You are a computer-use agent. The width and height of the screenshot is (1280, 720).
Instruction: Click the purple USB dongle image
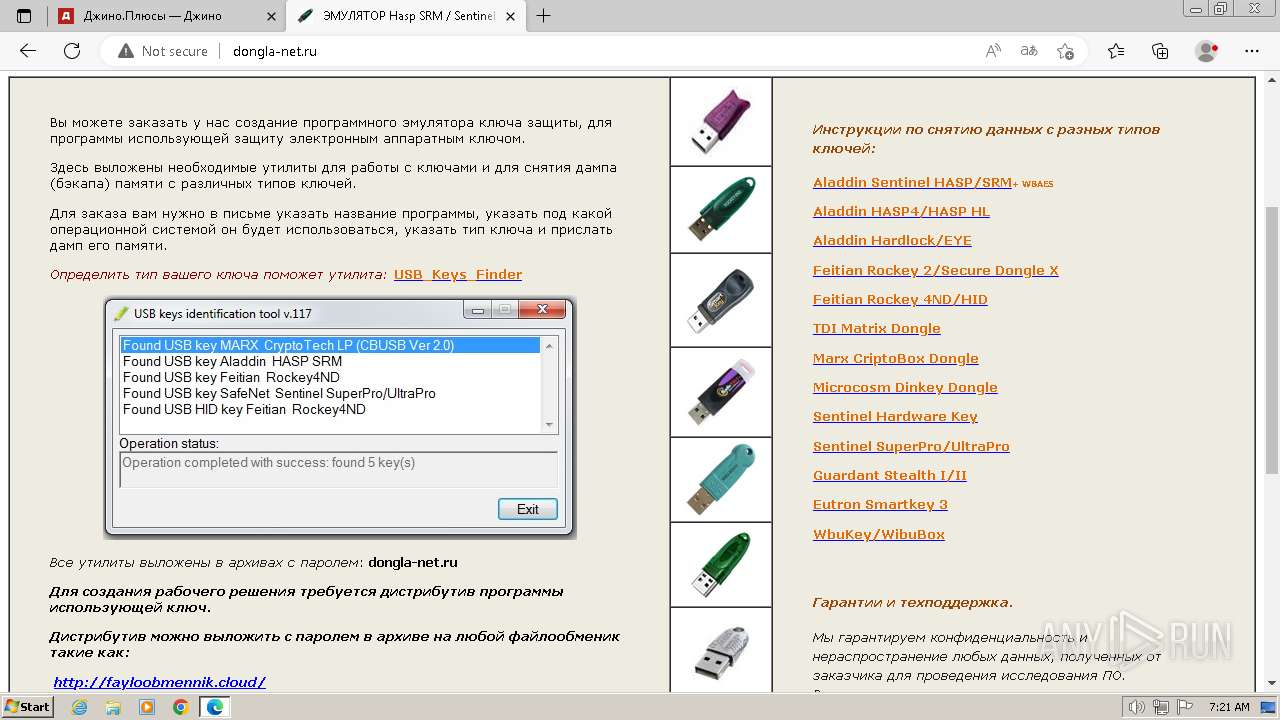(x=721, y=121)
